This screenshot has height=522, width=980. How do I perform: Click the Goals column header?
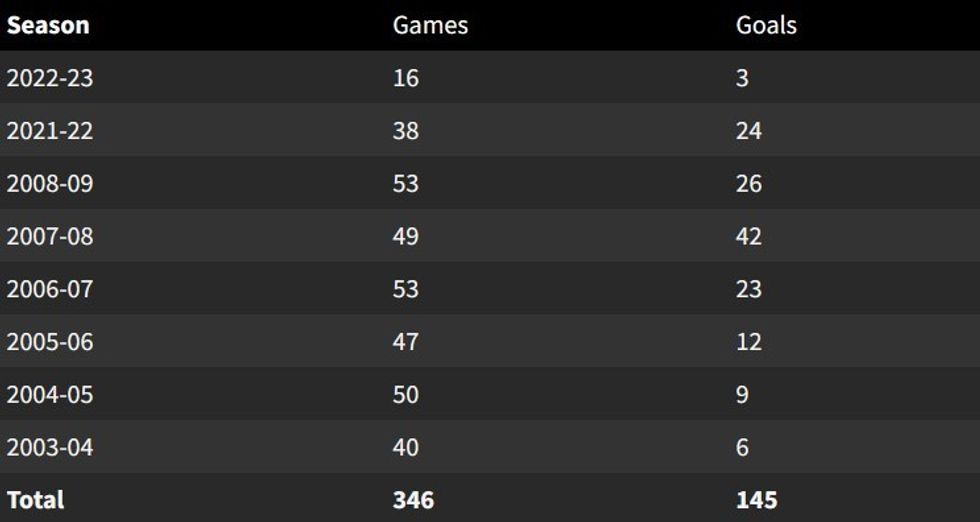766,25
